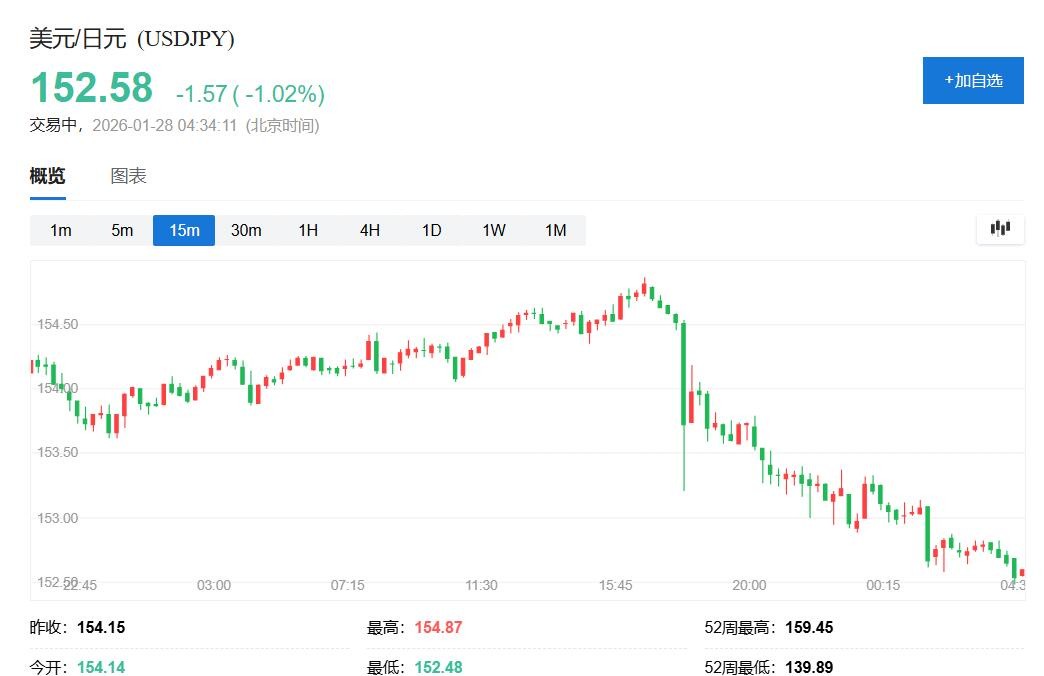Open the 概览 overview tab
1044x676 pixels.
click(47, 176)
